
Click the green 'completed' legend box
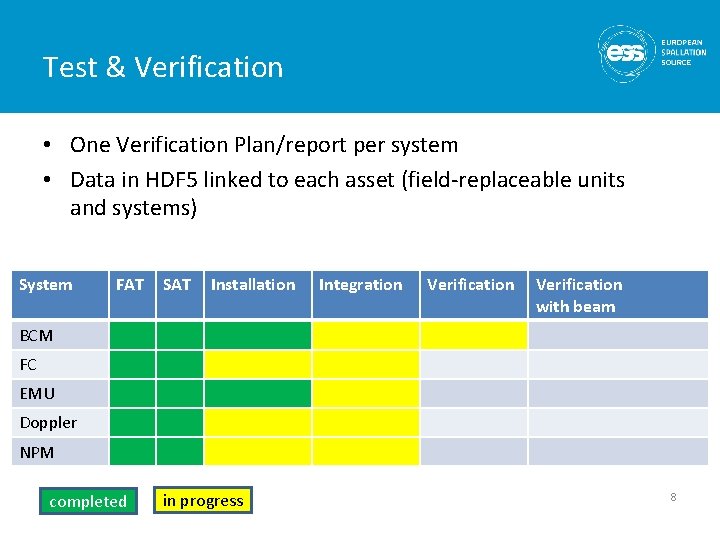point(88,501)
